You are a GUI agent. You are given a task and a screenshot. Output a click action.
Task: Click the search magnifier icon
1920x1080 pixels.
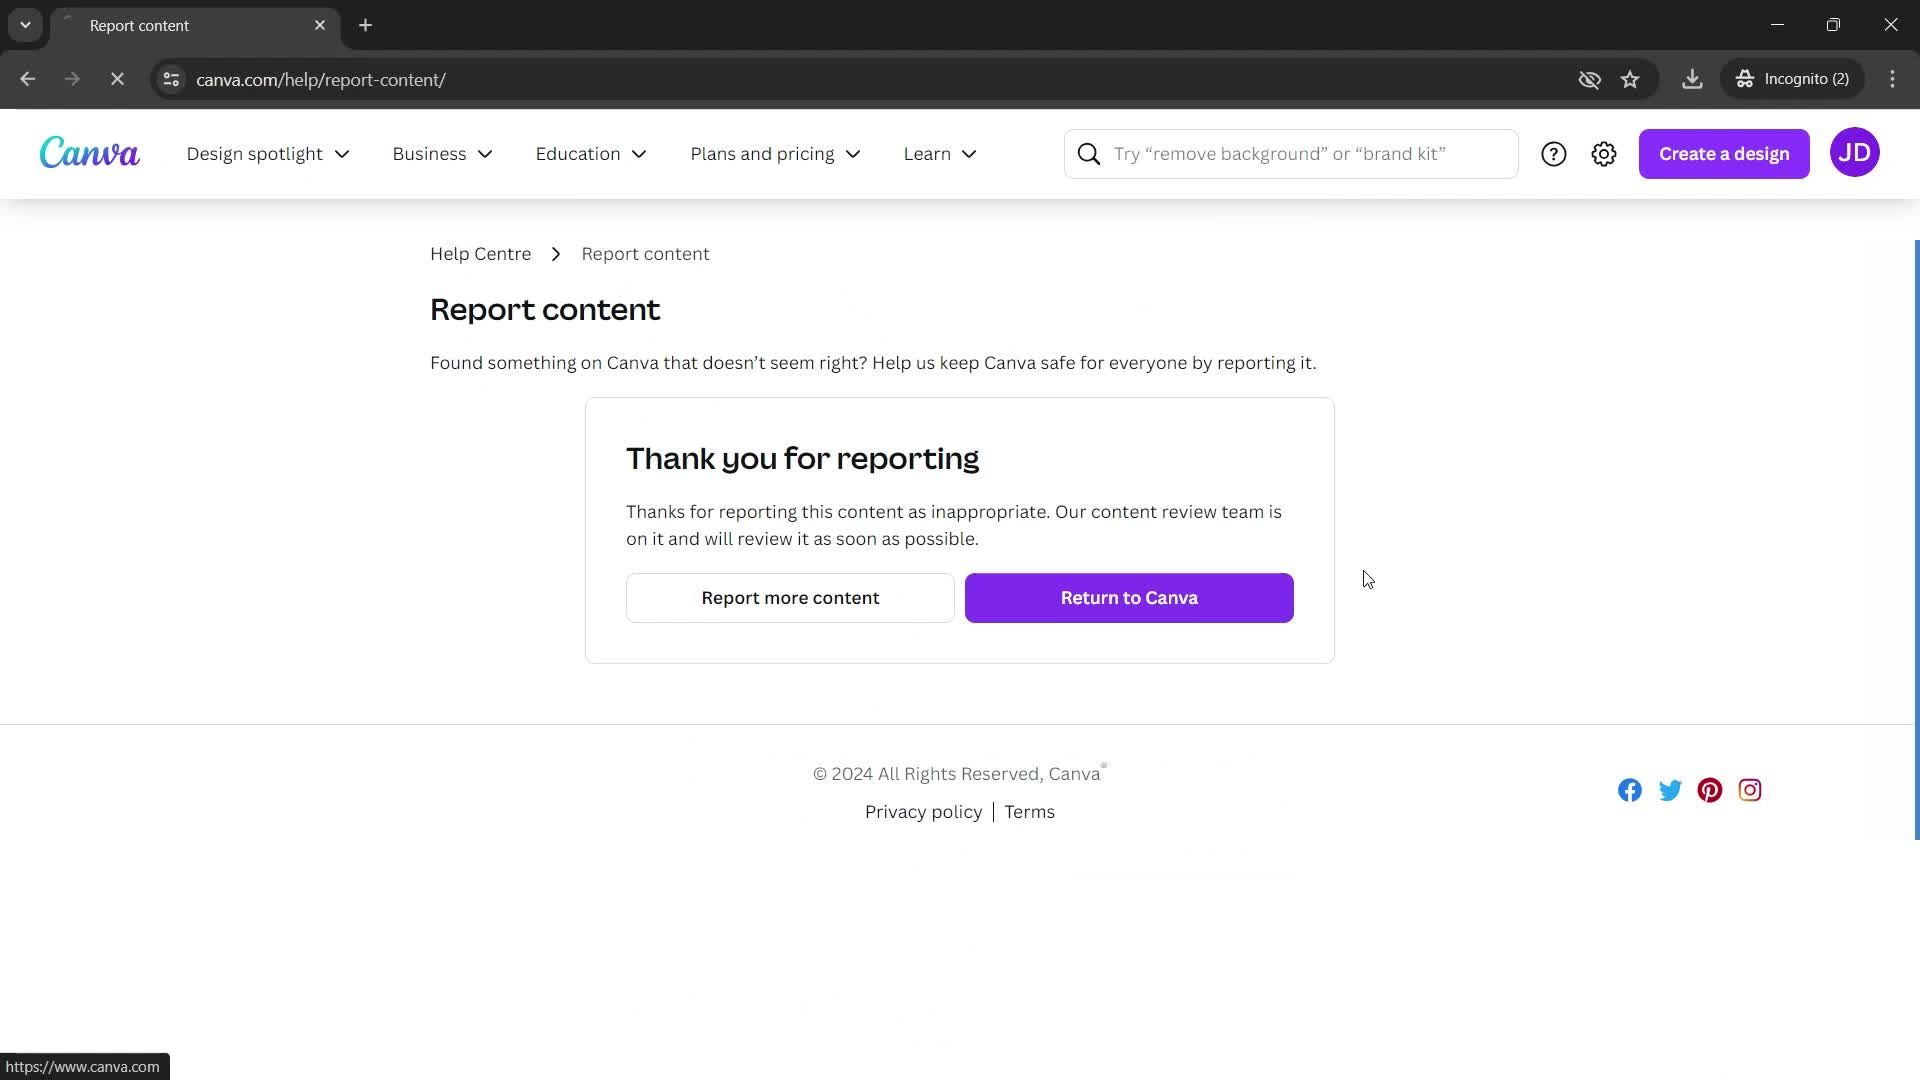[1088, 154]
